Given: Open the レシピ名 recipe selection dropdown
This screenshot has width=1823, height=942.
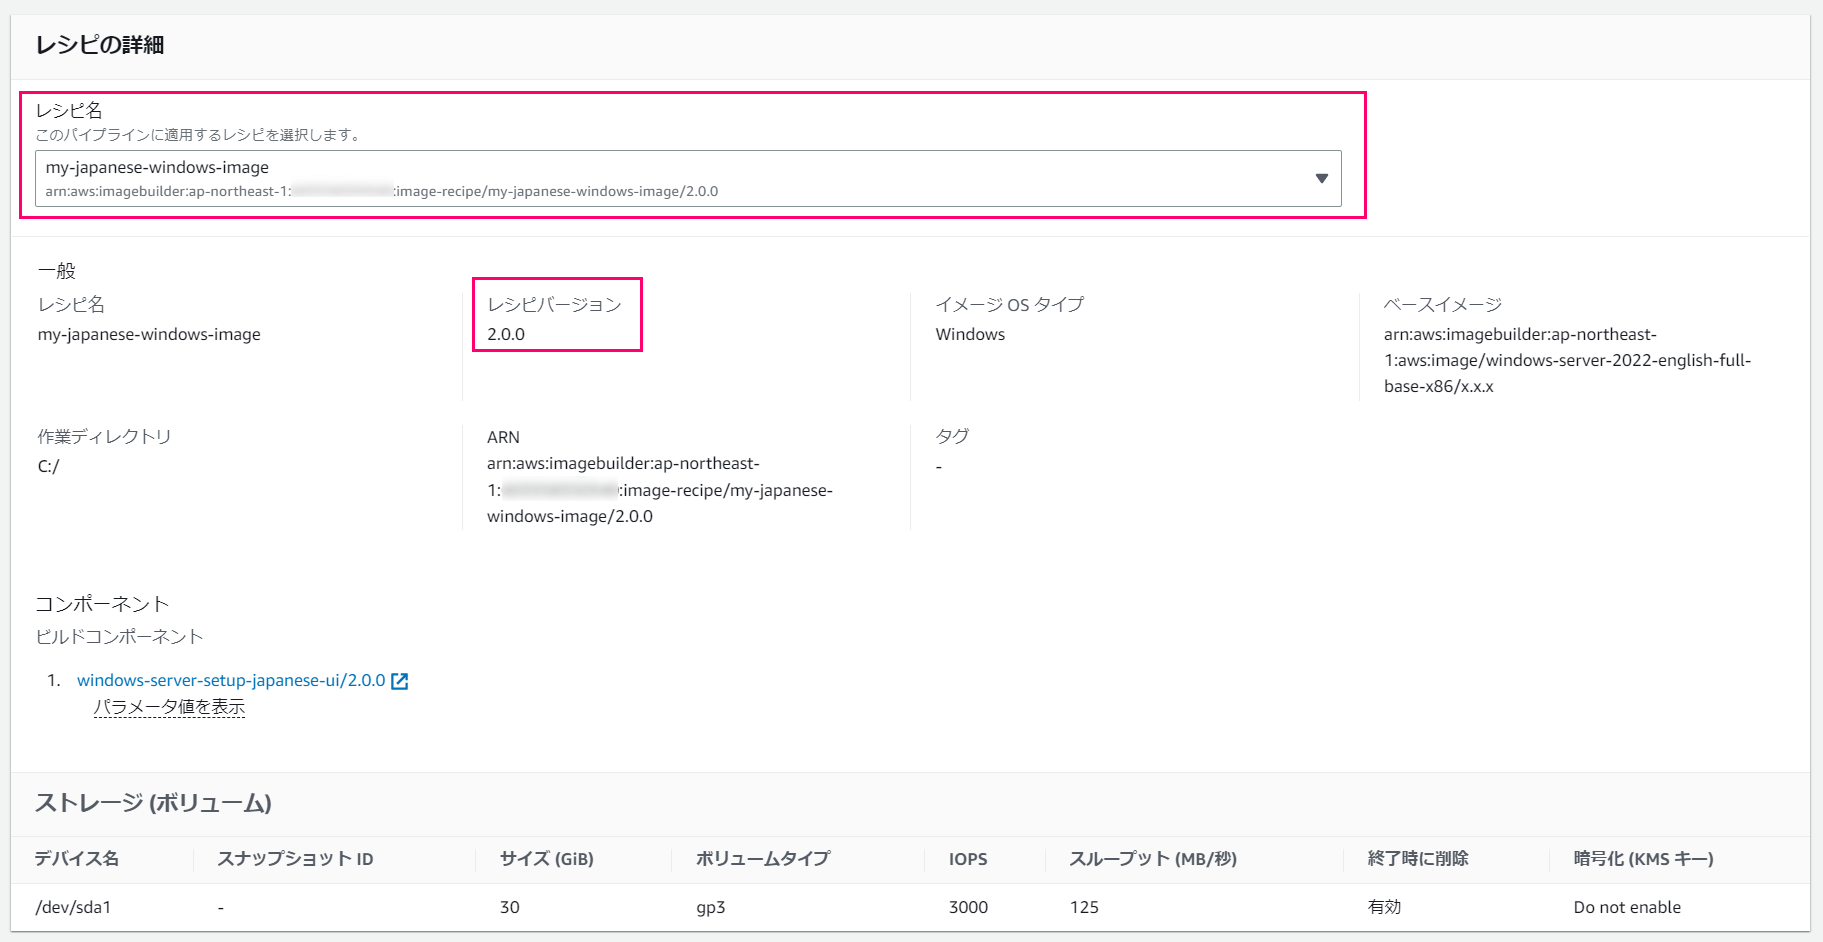Looking at the screenshot, I should coord(687,179).
